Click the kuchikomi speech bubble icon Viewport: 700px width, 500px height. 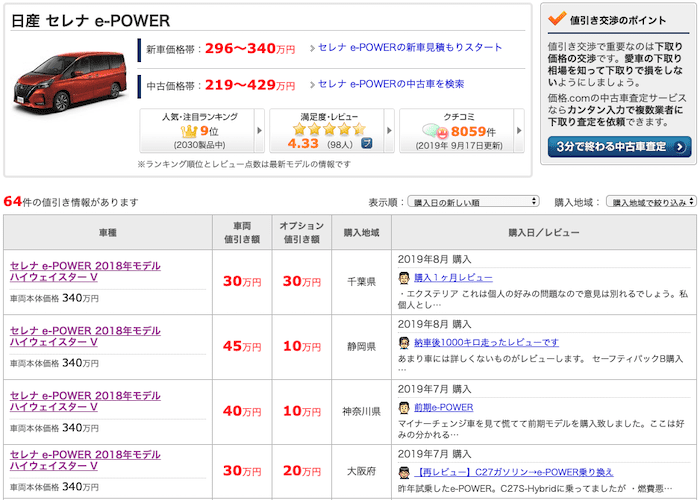(x=434, y=131)
